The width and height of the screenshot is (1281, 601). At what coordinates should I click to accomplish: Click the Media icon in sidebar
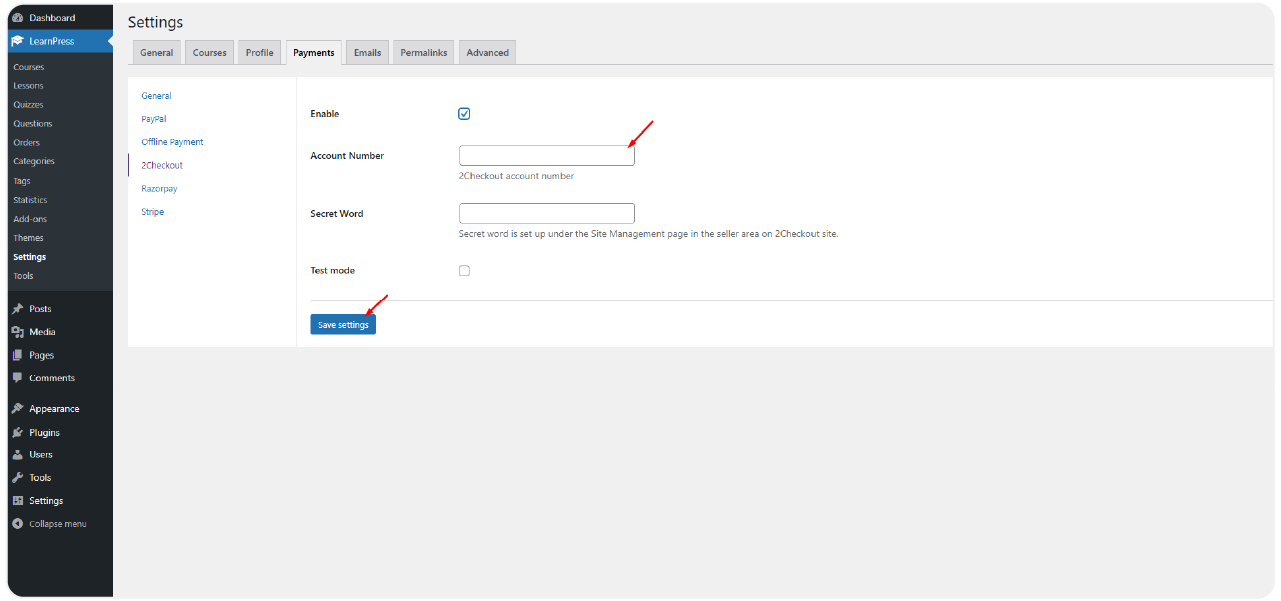click(x=18, y=332)
